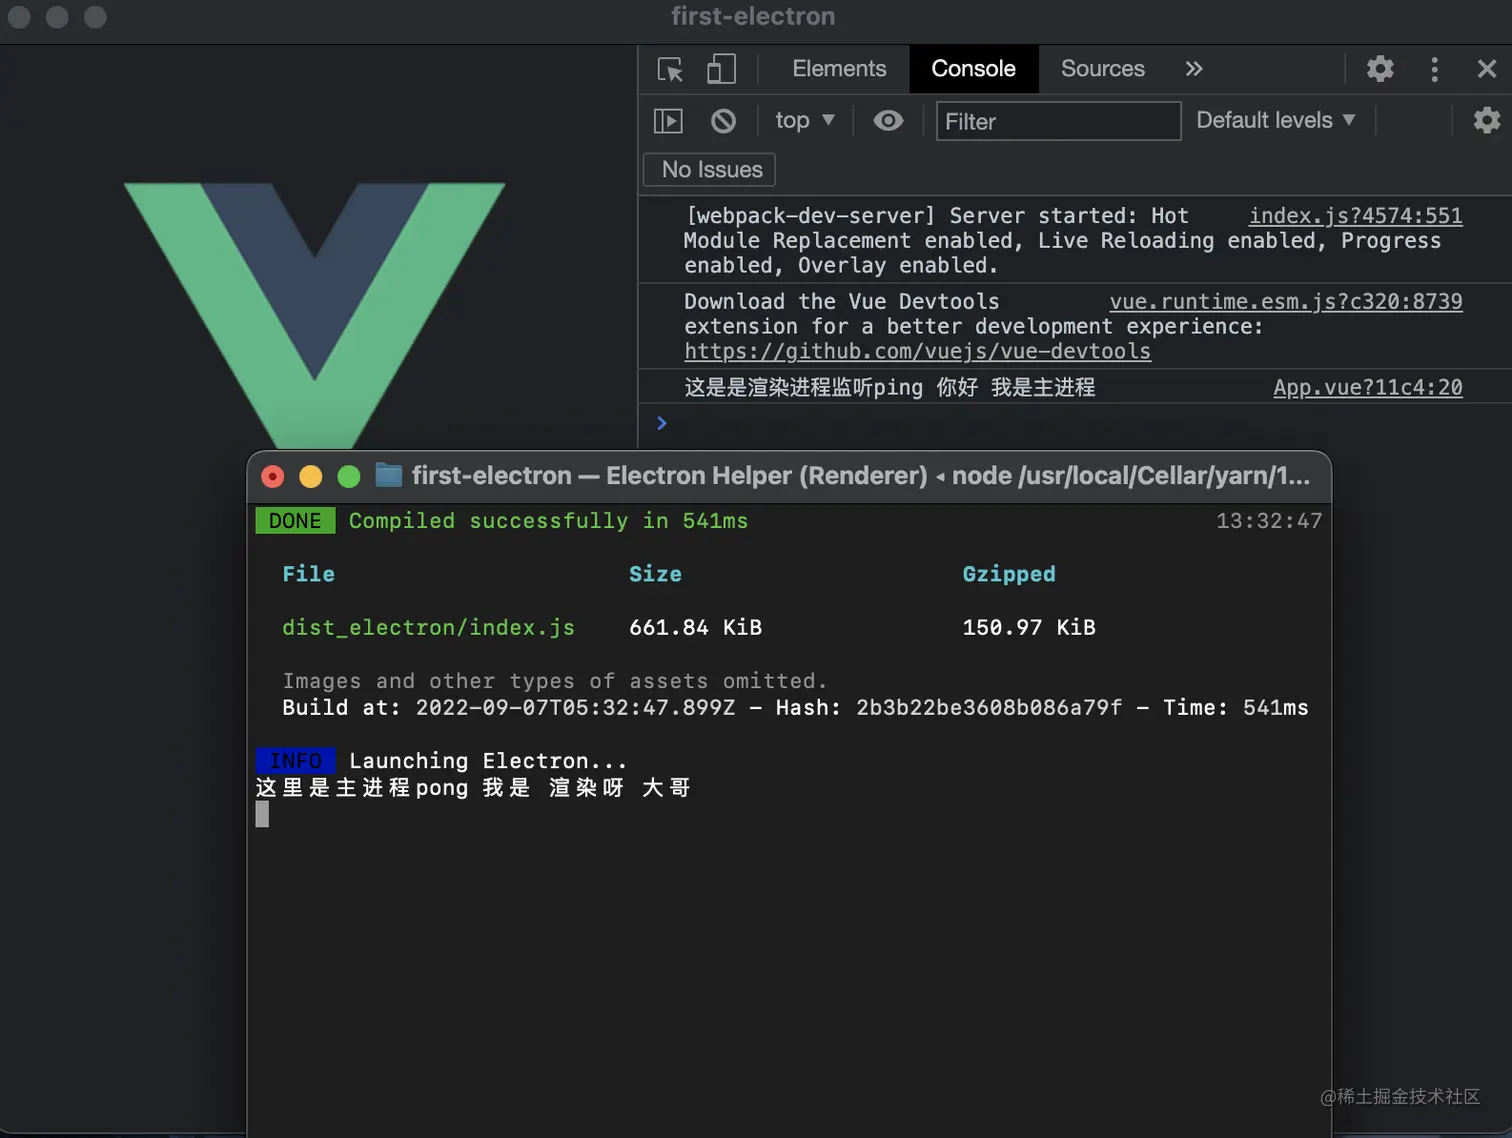Open App.vue?11c4:20 source link
This screenshot has height=1138, width=1512.
click(1367, 387)
